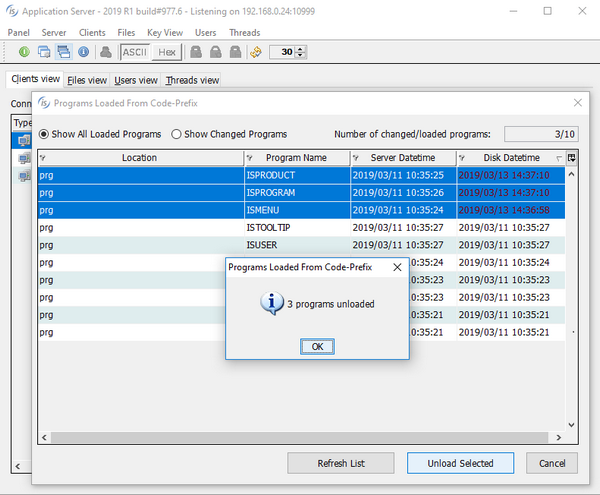
Task: Click the filter icon in Program Name header
Action: [250, 158]
